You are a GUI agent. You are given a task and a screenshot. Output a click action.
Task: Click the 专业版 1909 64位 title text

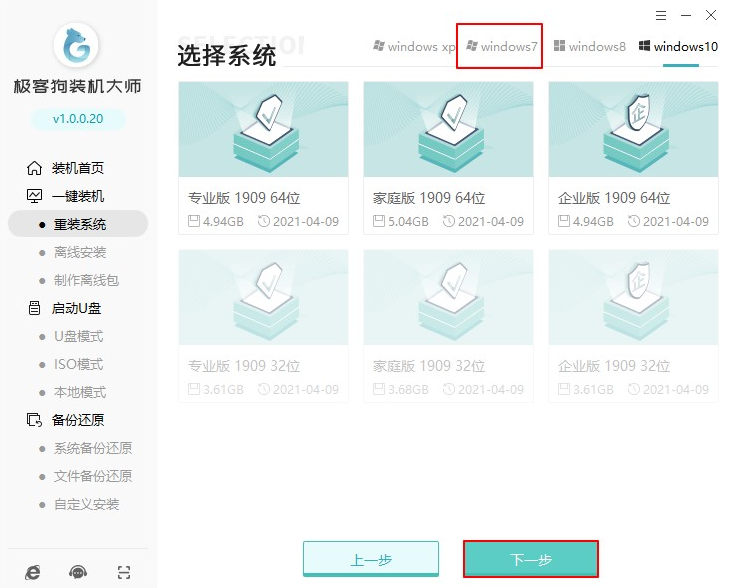(x=244, y=198)
